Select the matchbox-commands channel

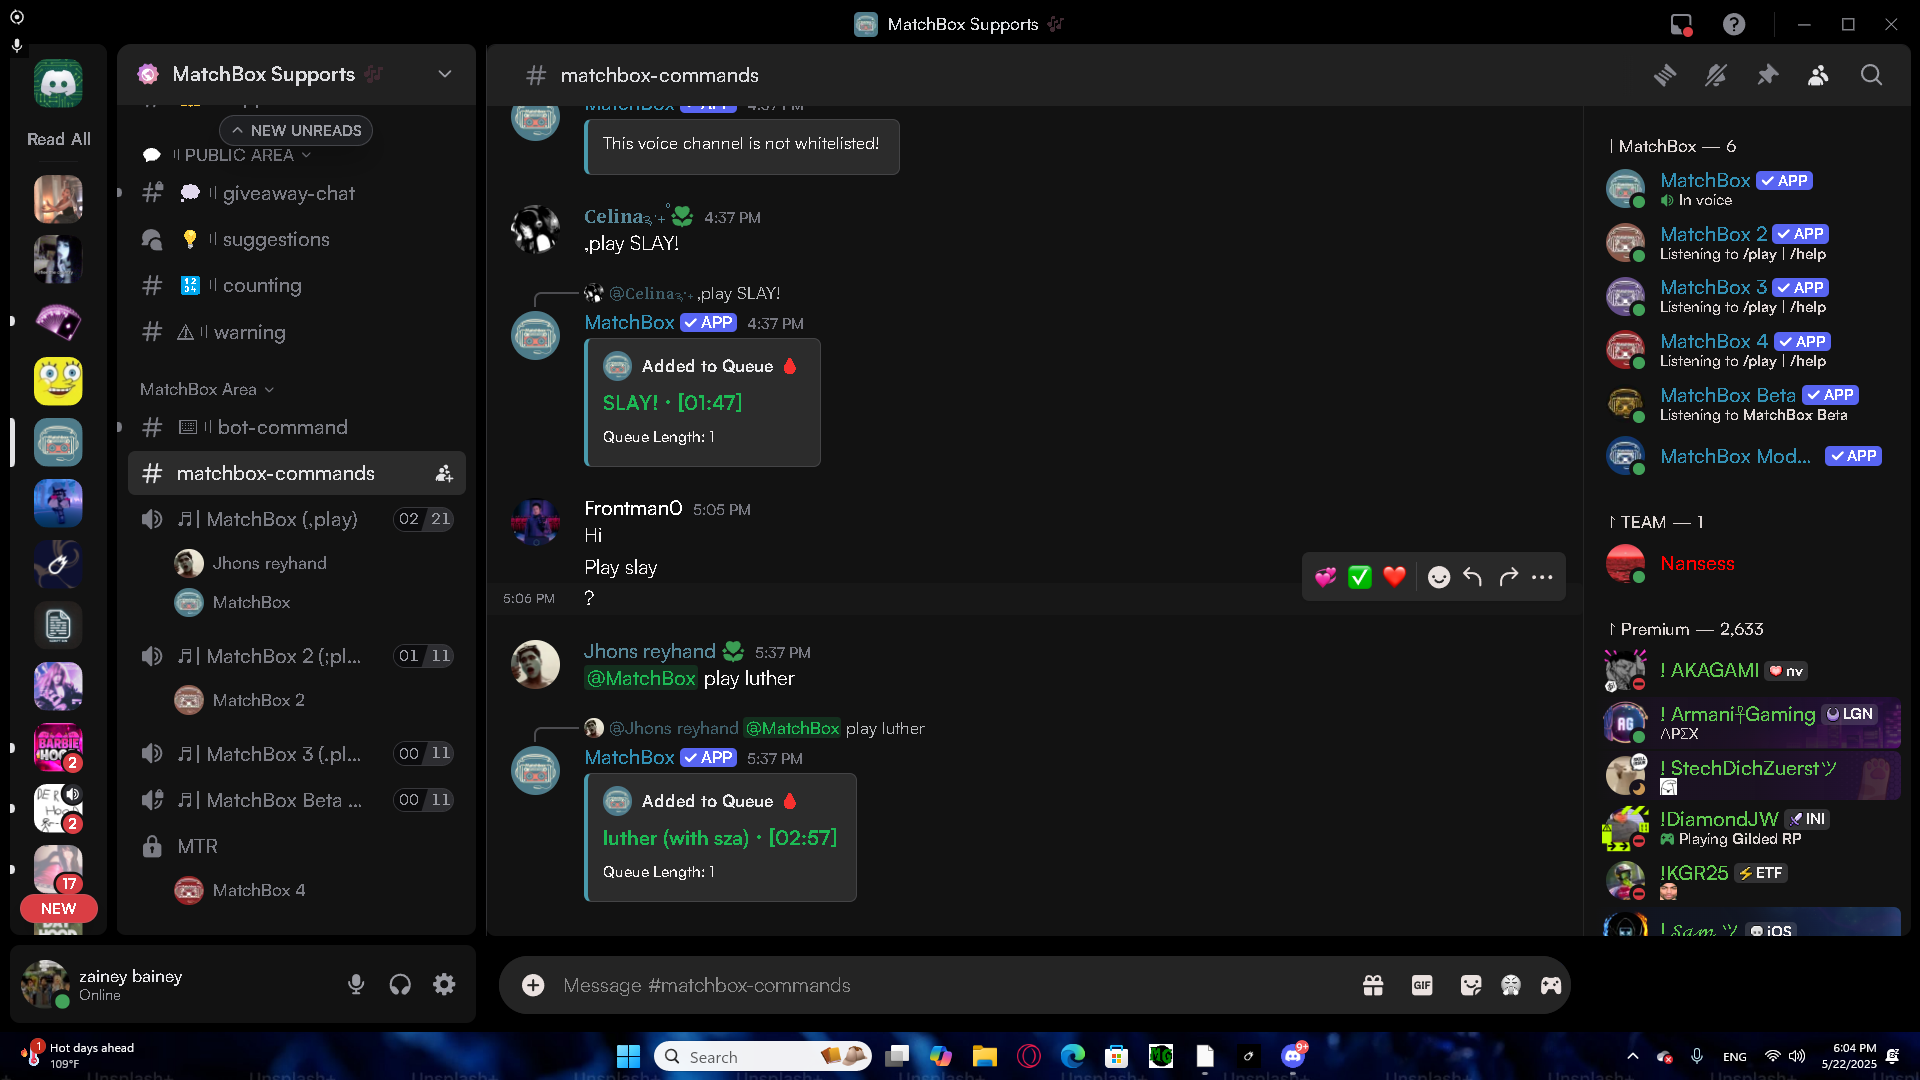click(297, 474)
